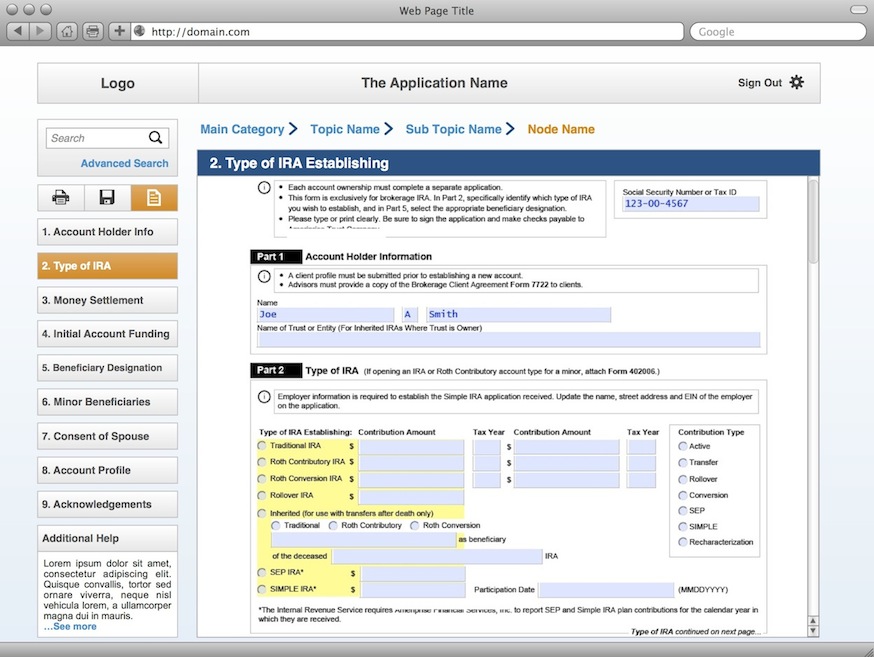874x657 pixels.
Task: Select Roth Contributory IRA radio button
Action: tap(262, 462)
